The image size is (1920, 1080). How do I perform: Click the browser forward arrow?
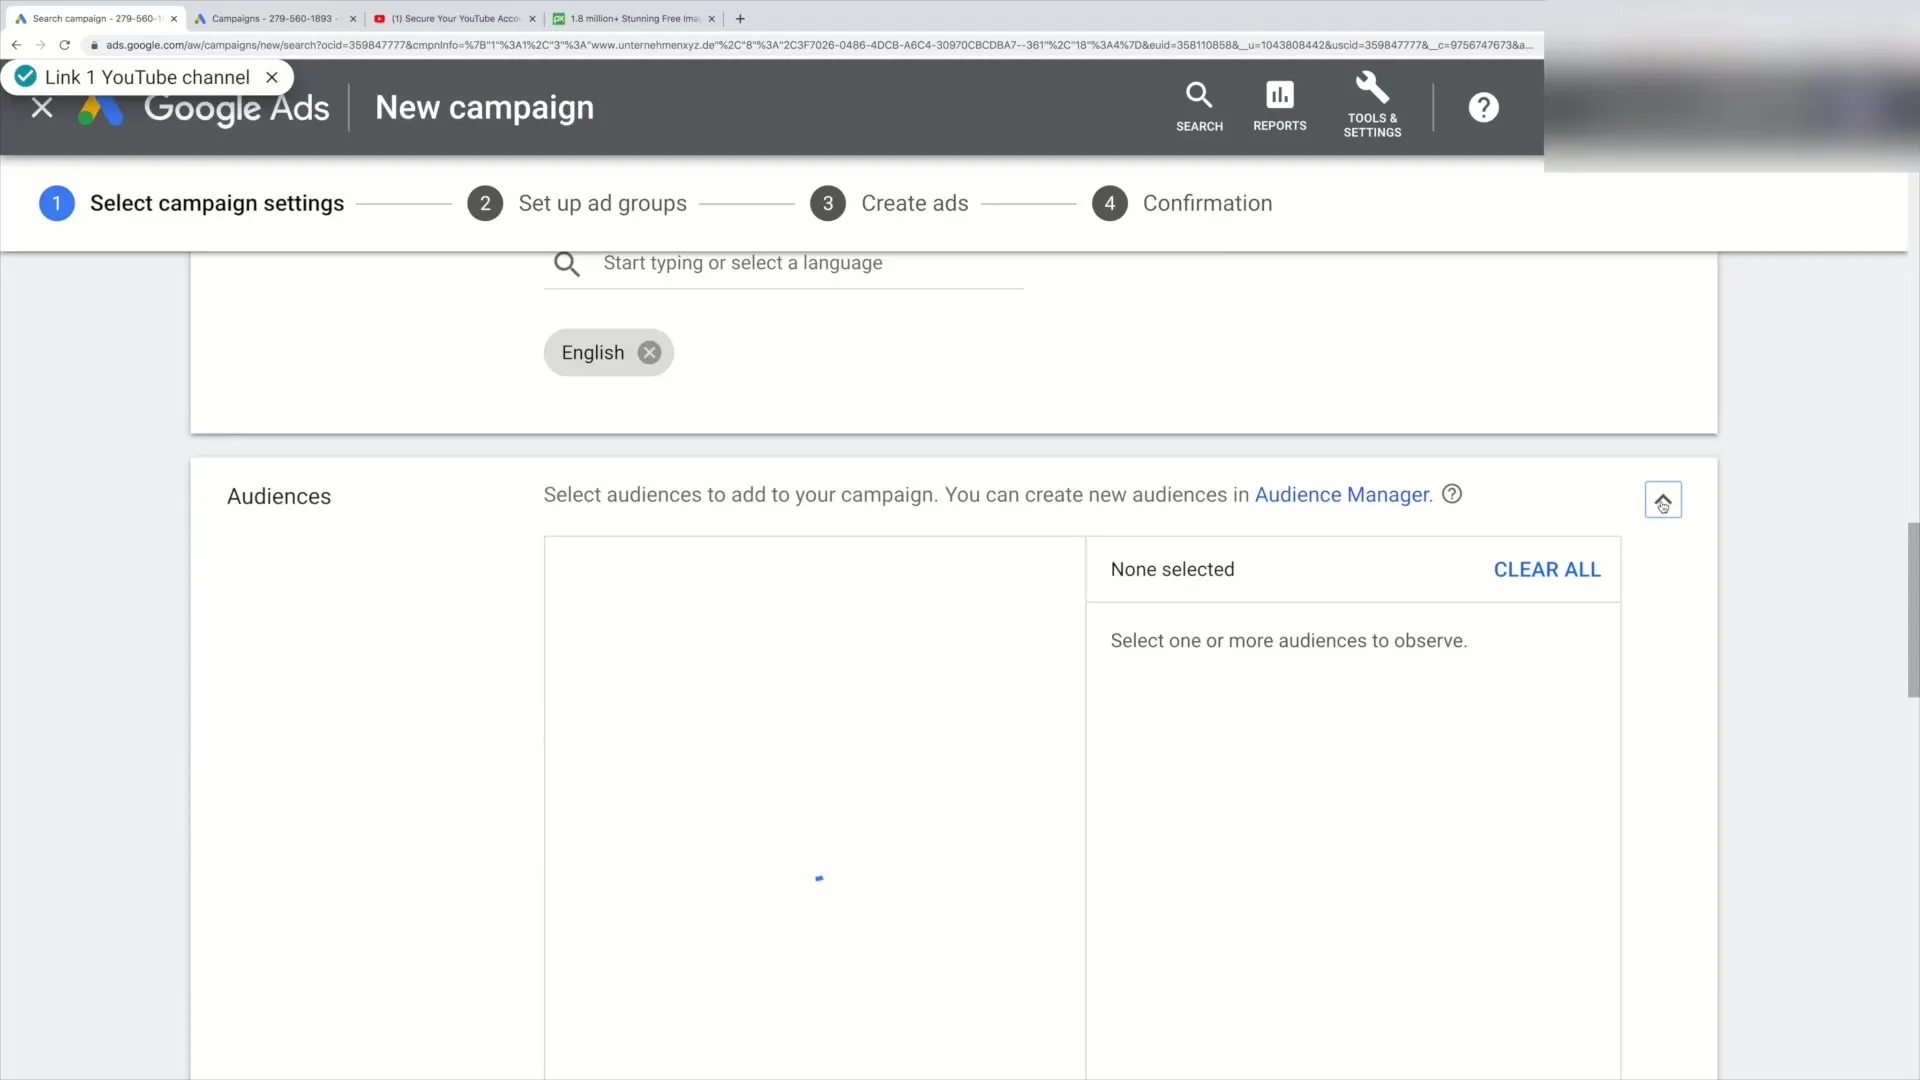[40, 45]
